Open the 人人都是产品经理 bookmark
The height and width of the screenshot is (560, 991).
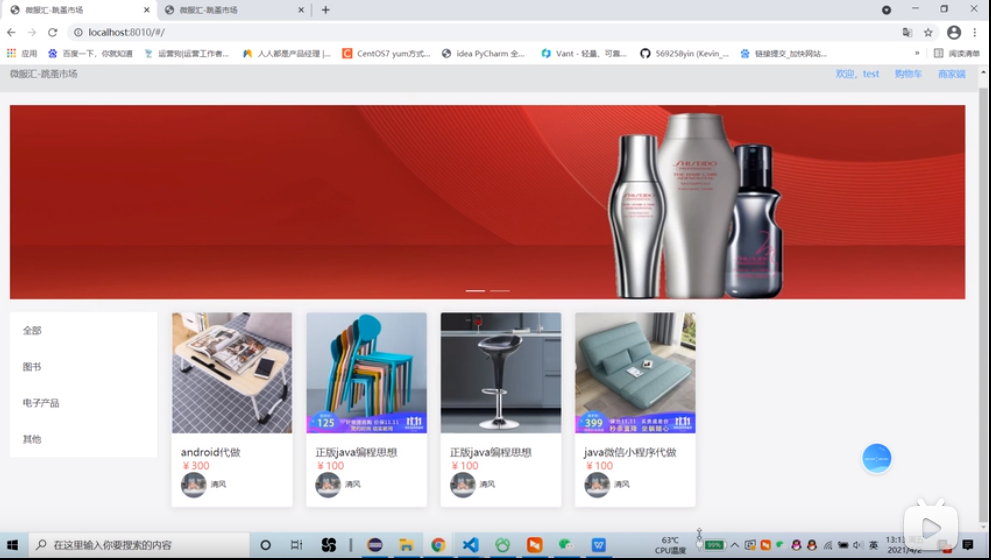286,54
